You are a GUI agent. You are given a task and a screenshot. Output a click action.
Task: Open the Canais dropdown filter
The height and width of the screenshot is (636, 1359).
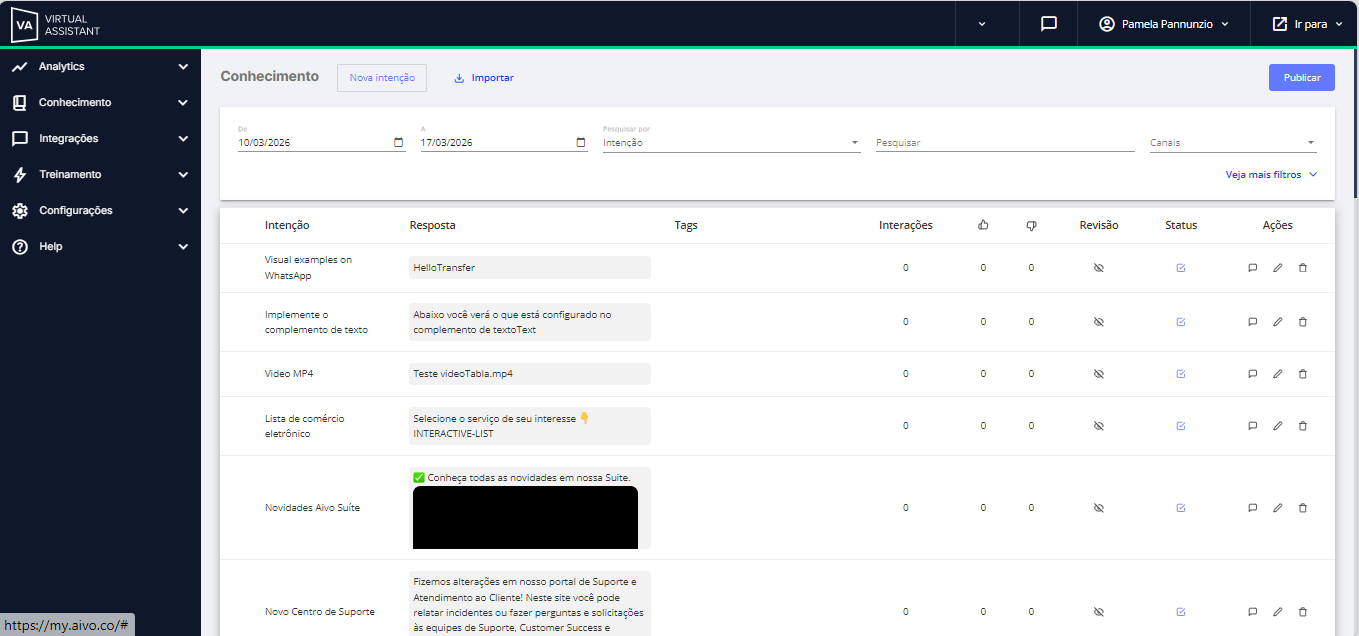1232,143
